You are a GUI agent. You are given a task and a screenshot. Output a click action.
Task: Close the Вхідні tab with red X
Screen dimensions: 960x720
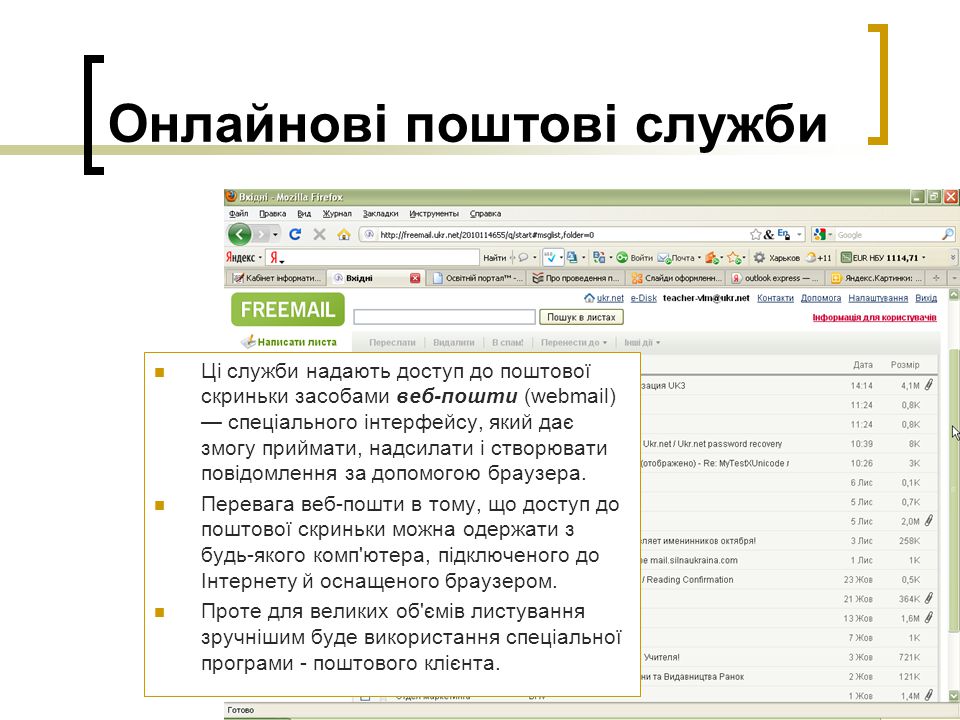(415, 278)
